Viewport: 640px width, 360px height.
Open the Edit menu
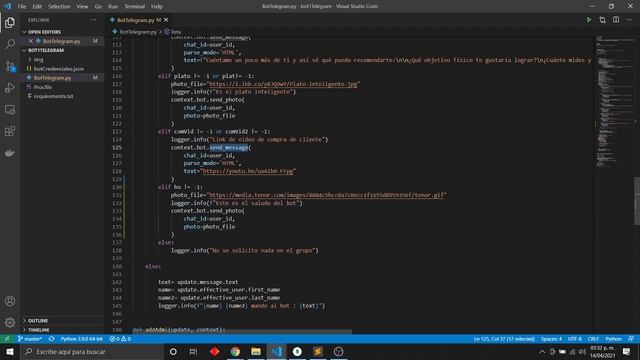click(x=37, y=7)
